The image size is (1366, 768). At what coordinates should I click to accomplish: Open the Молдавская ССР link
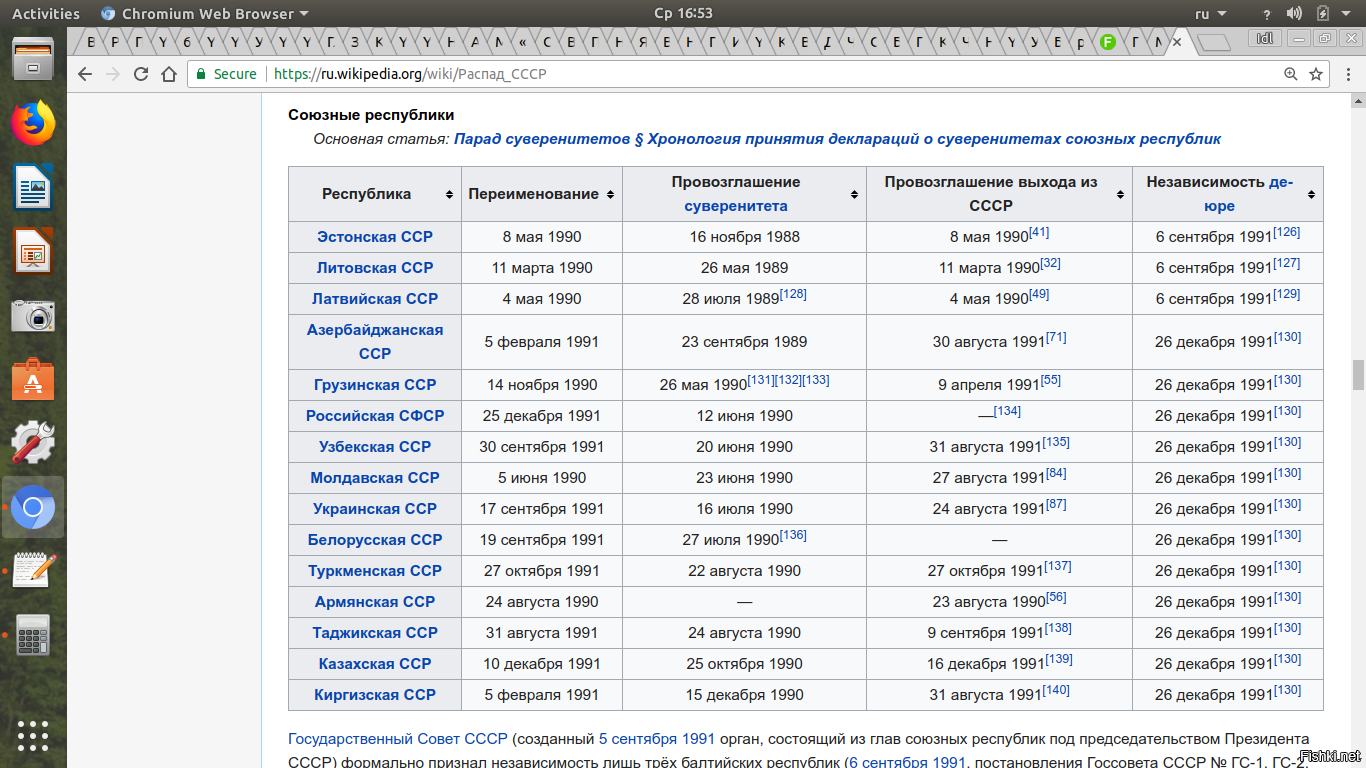tap(375, 478)
